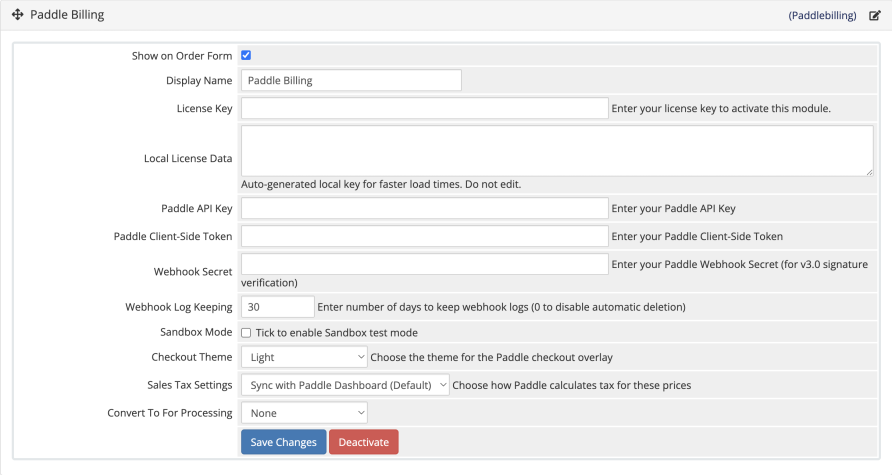The height and width of the screenshot is (475, 892).
Task: Click inside the Local License Data textarea
Action: pyautogui.click(x=557, y=151)
